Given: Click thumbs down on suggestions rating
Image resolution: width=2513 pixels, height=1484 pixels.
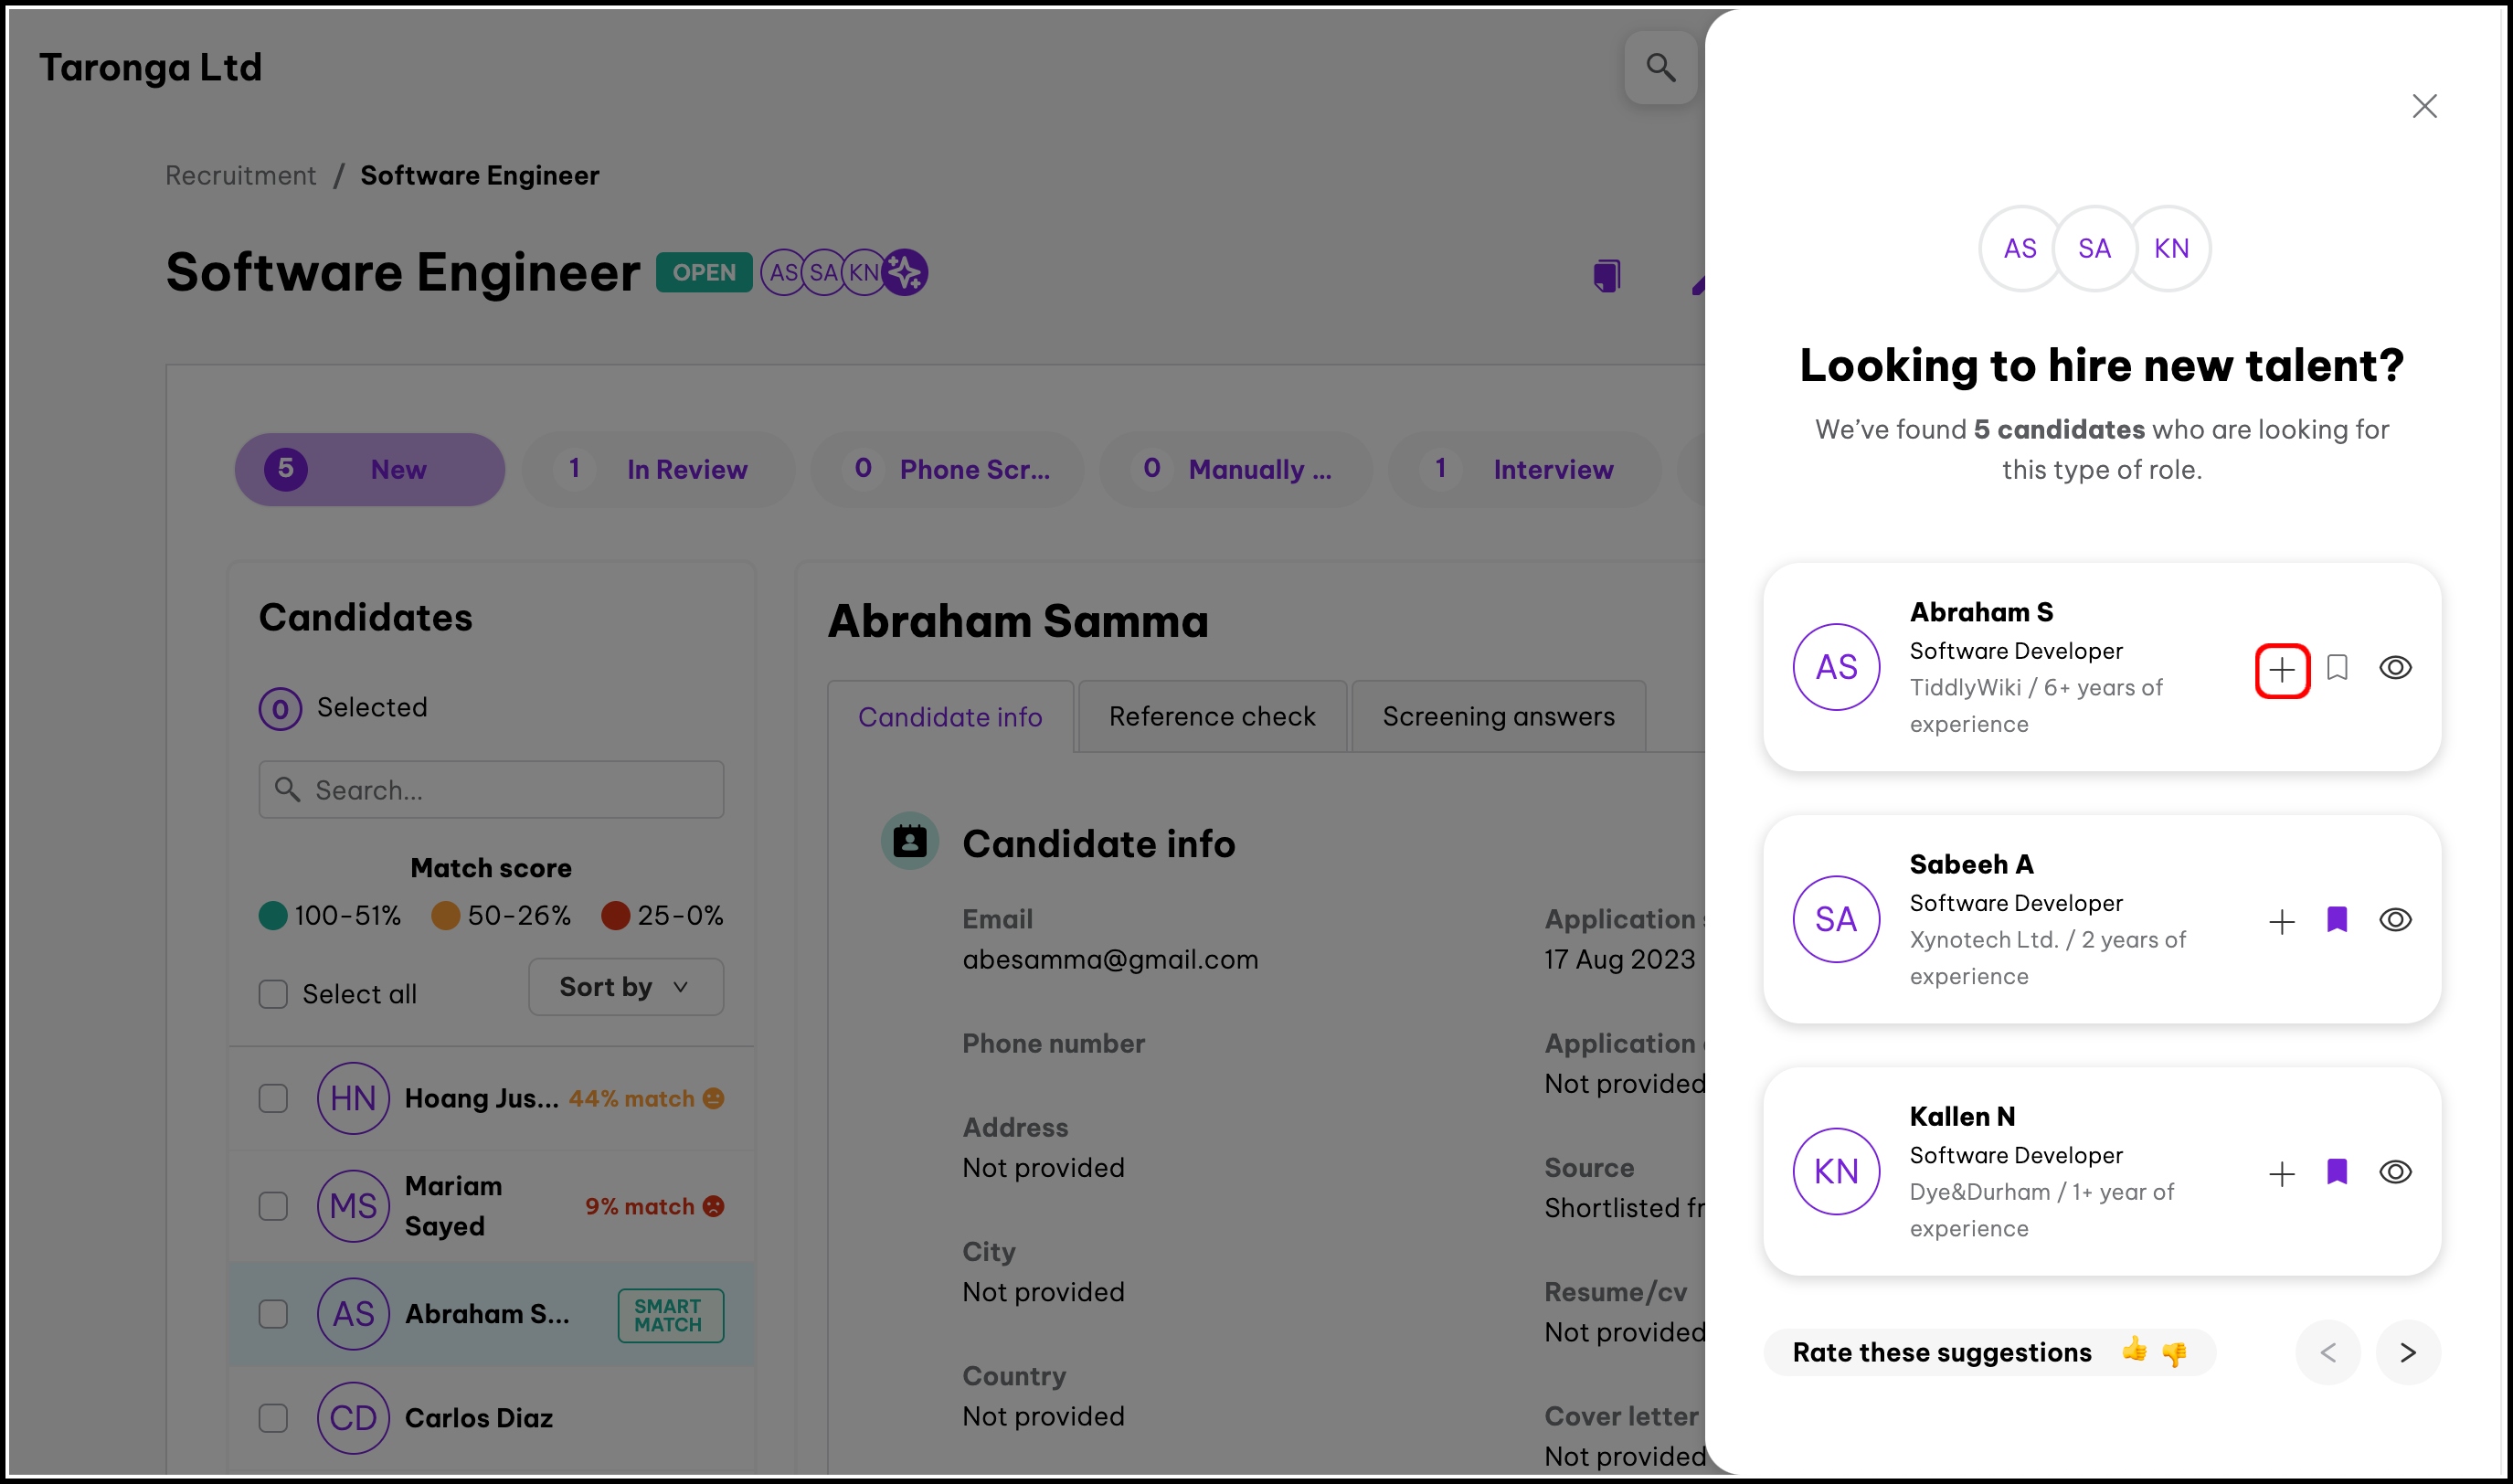Looking at the screenshot, I should point(2173,1354).
